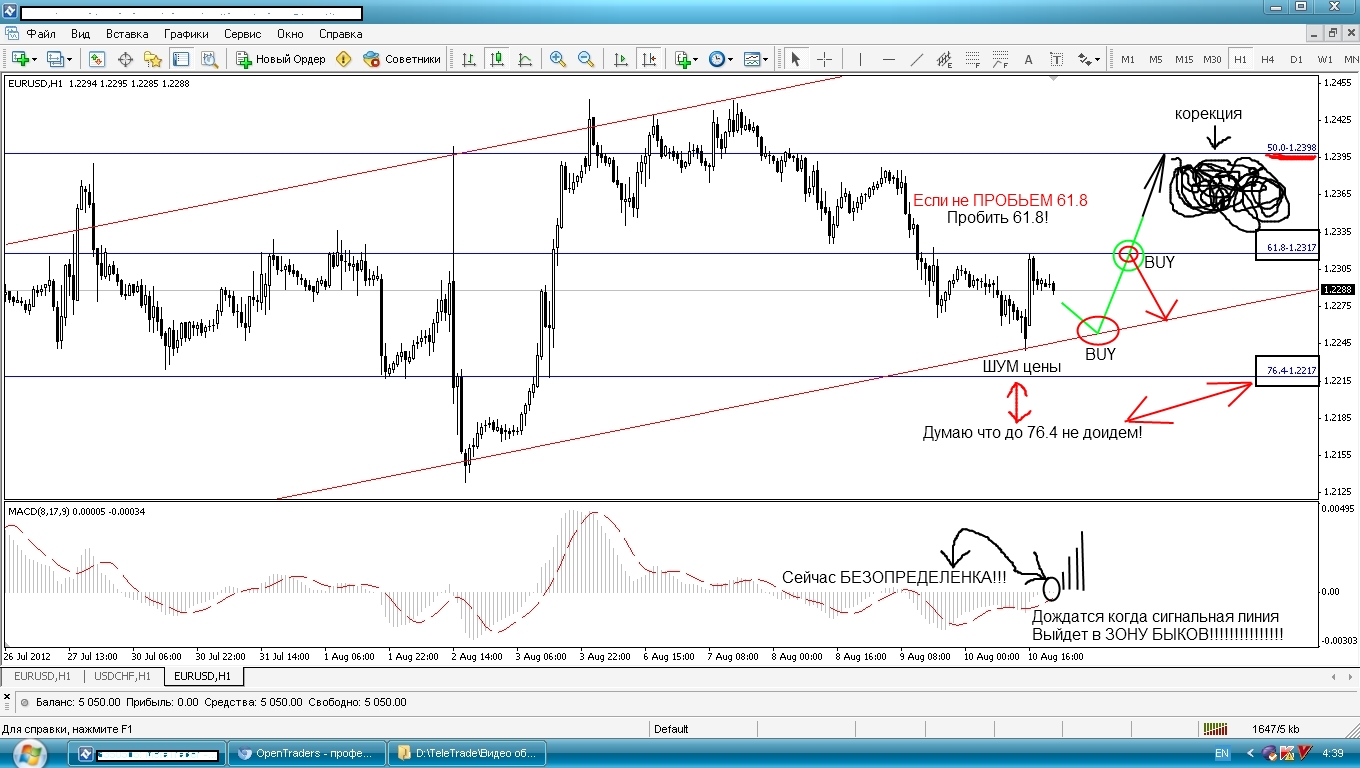Viewport: 1360px width, 768px height.
Task: Open the periods clock dropdown
Action: pos(721,59)
